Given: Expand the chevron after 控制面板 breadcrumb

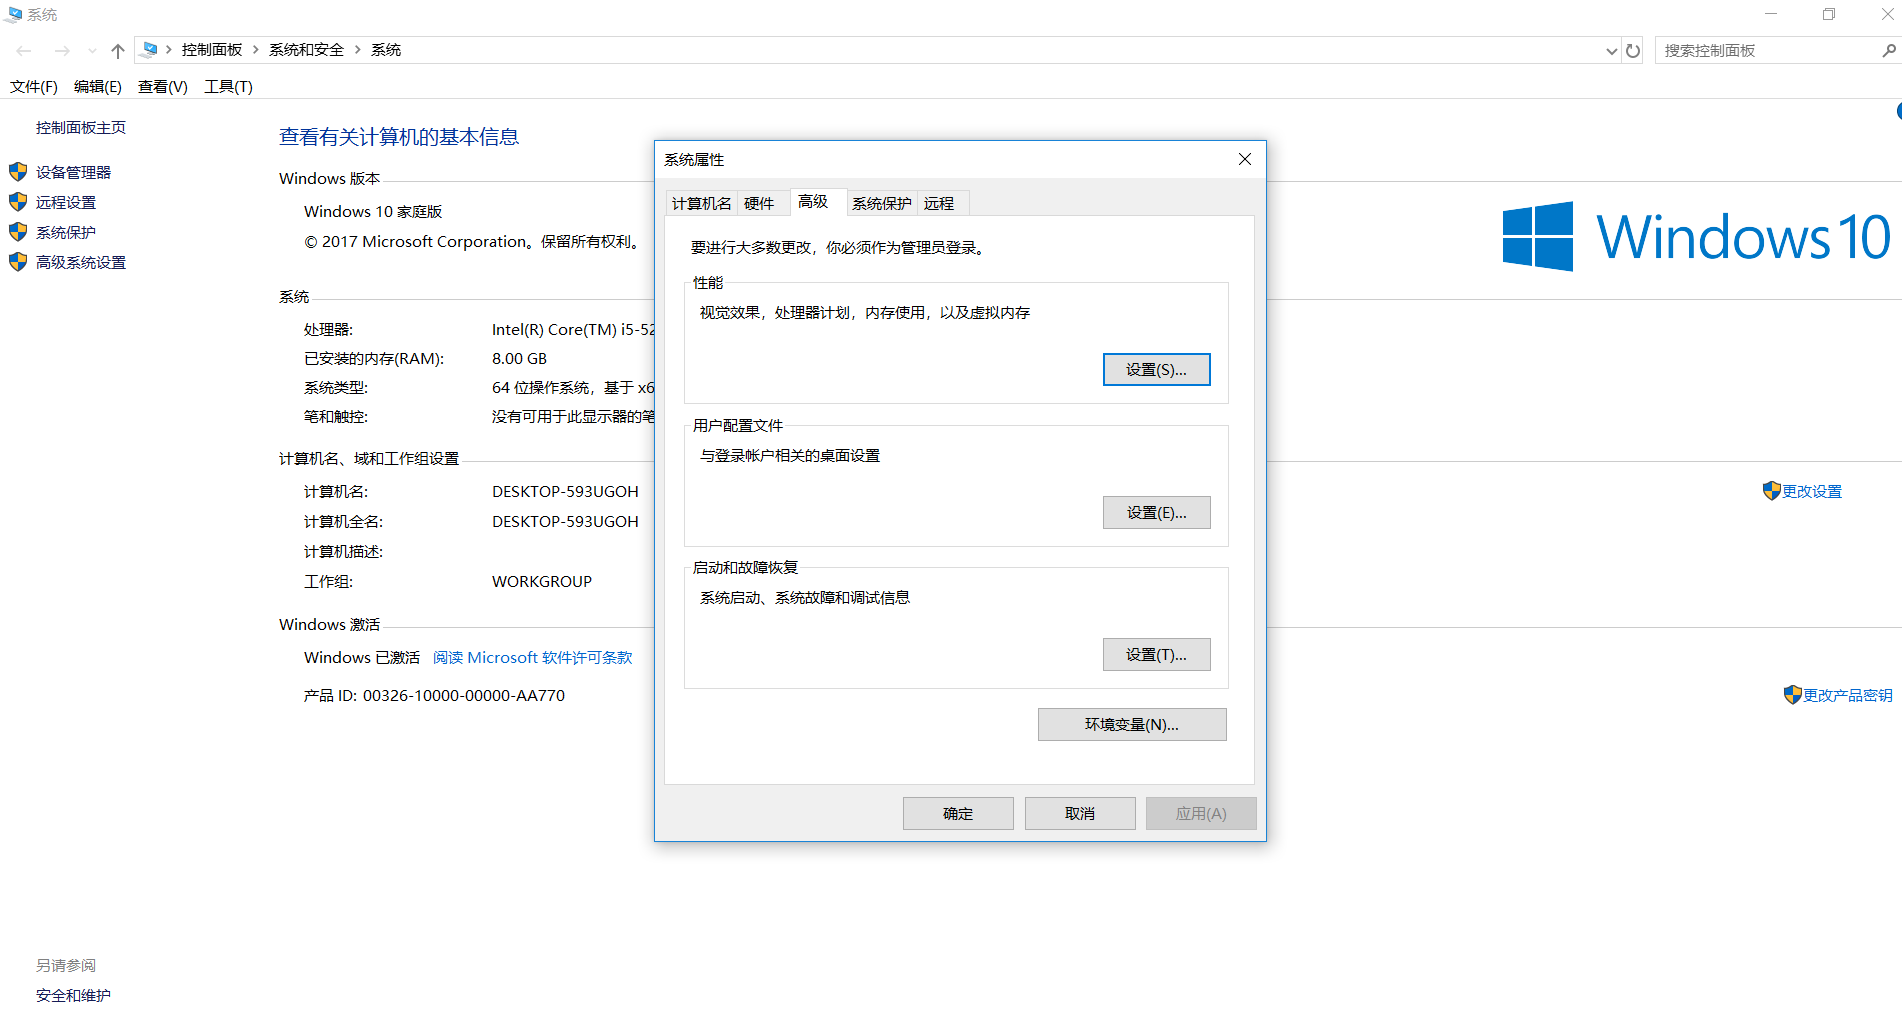Looking at the screenshot, I should pyautogui.click(x=256, y=49).
